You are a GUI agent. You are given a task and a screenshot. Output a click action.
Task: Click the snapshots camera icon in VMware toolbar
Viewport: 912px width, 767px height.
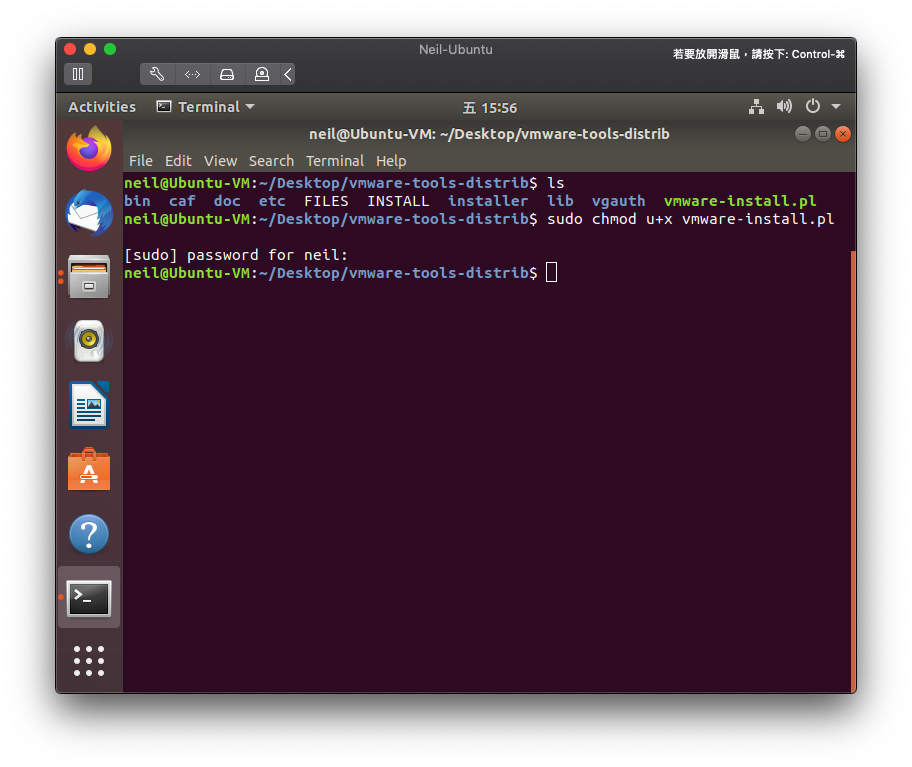(x=261, y=74)
